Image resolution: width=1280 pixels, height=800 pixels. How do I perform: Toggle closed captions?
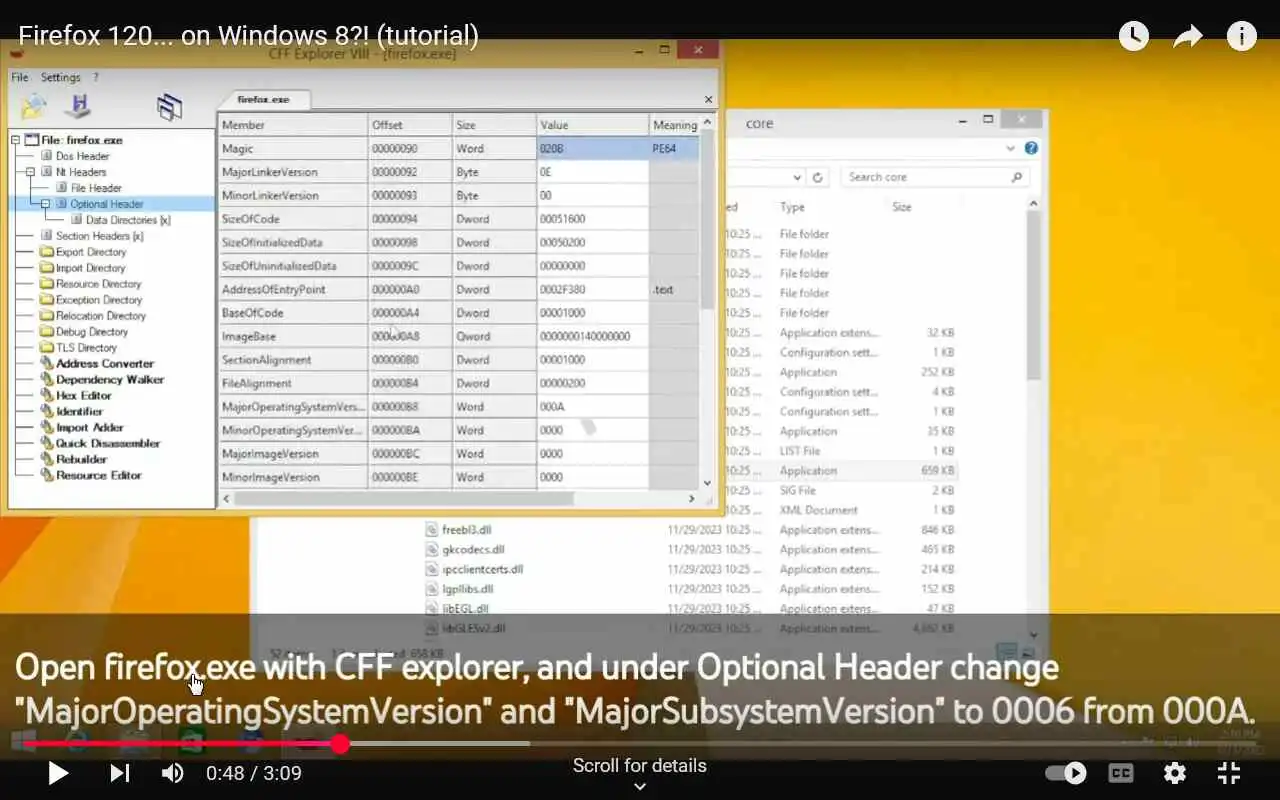coord(1121,773)
